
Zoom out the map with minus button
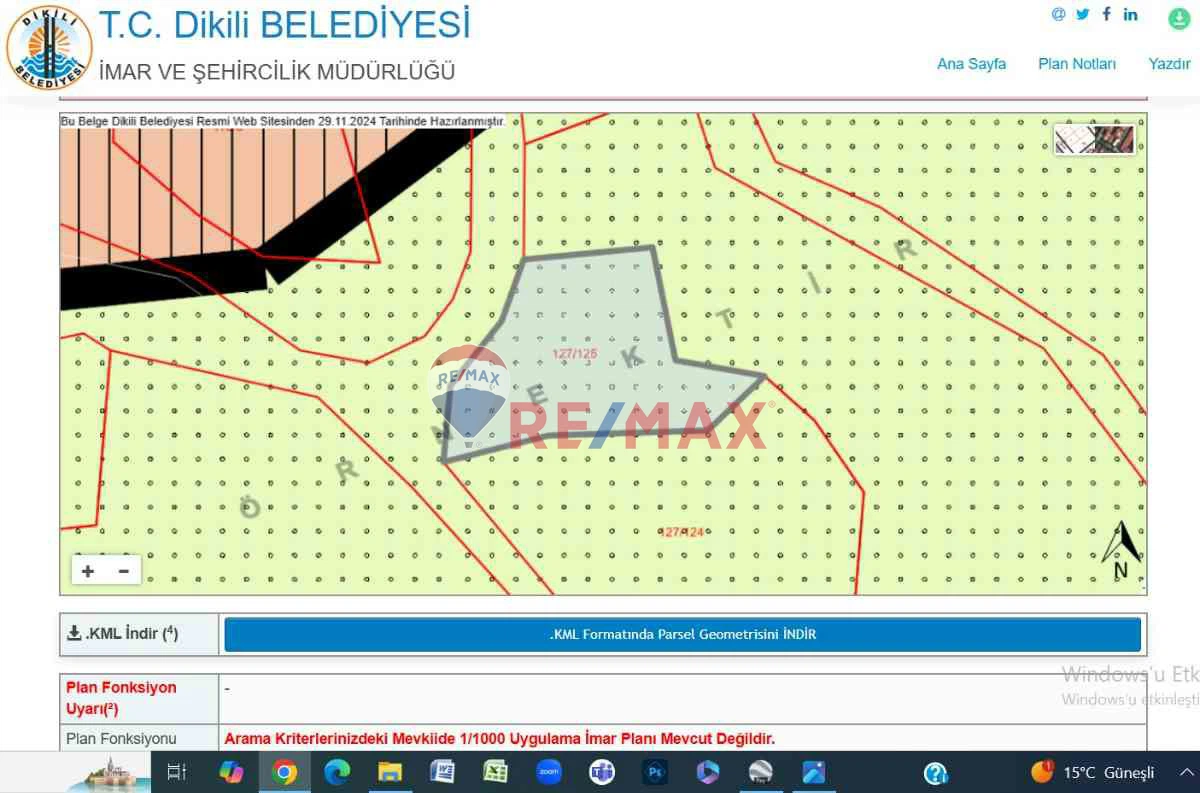(124, 571)
